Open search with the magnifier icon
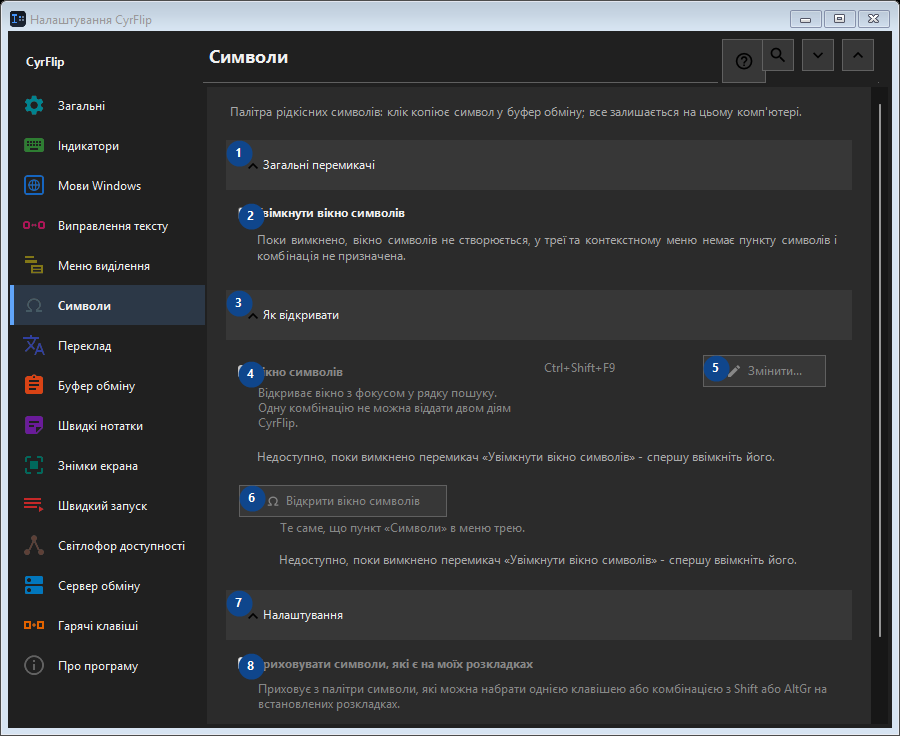This screenshot has width=900, height=736. [778, 55]
